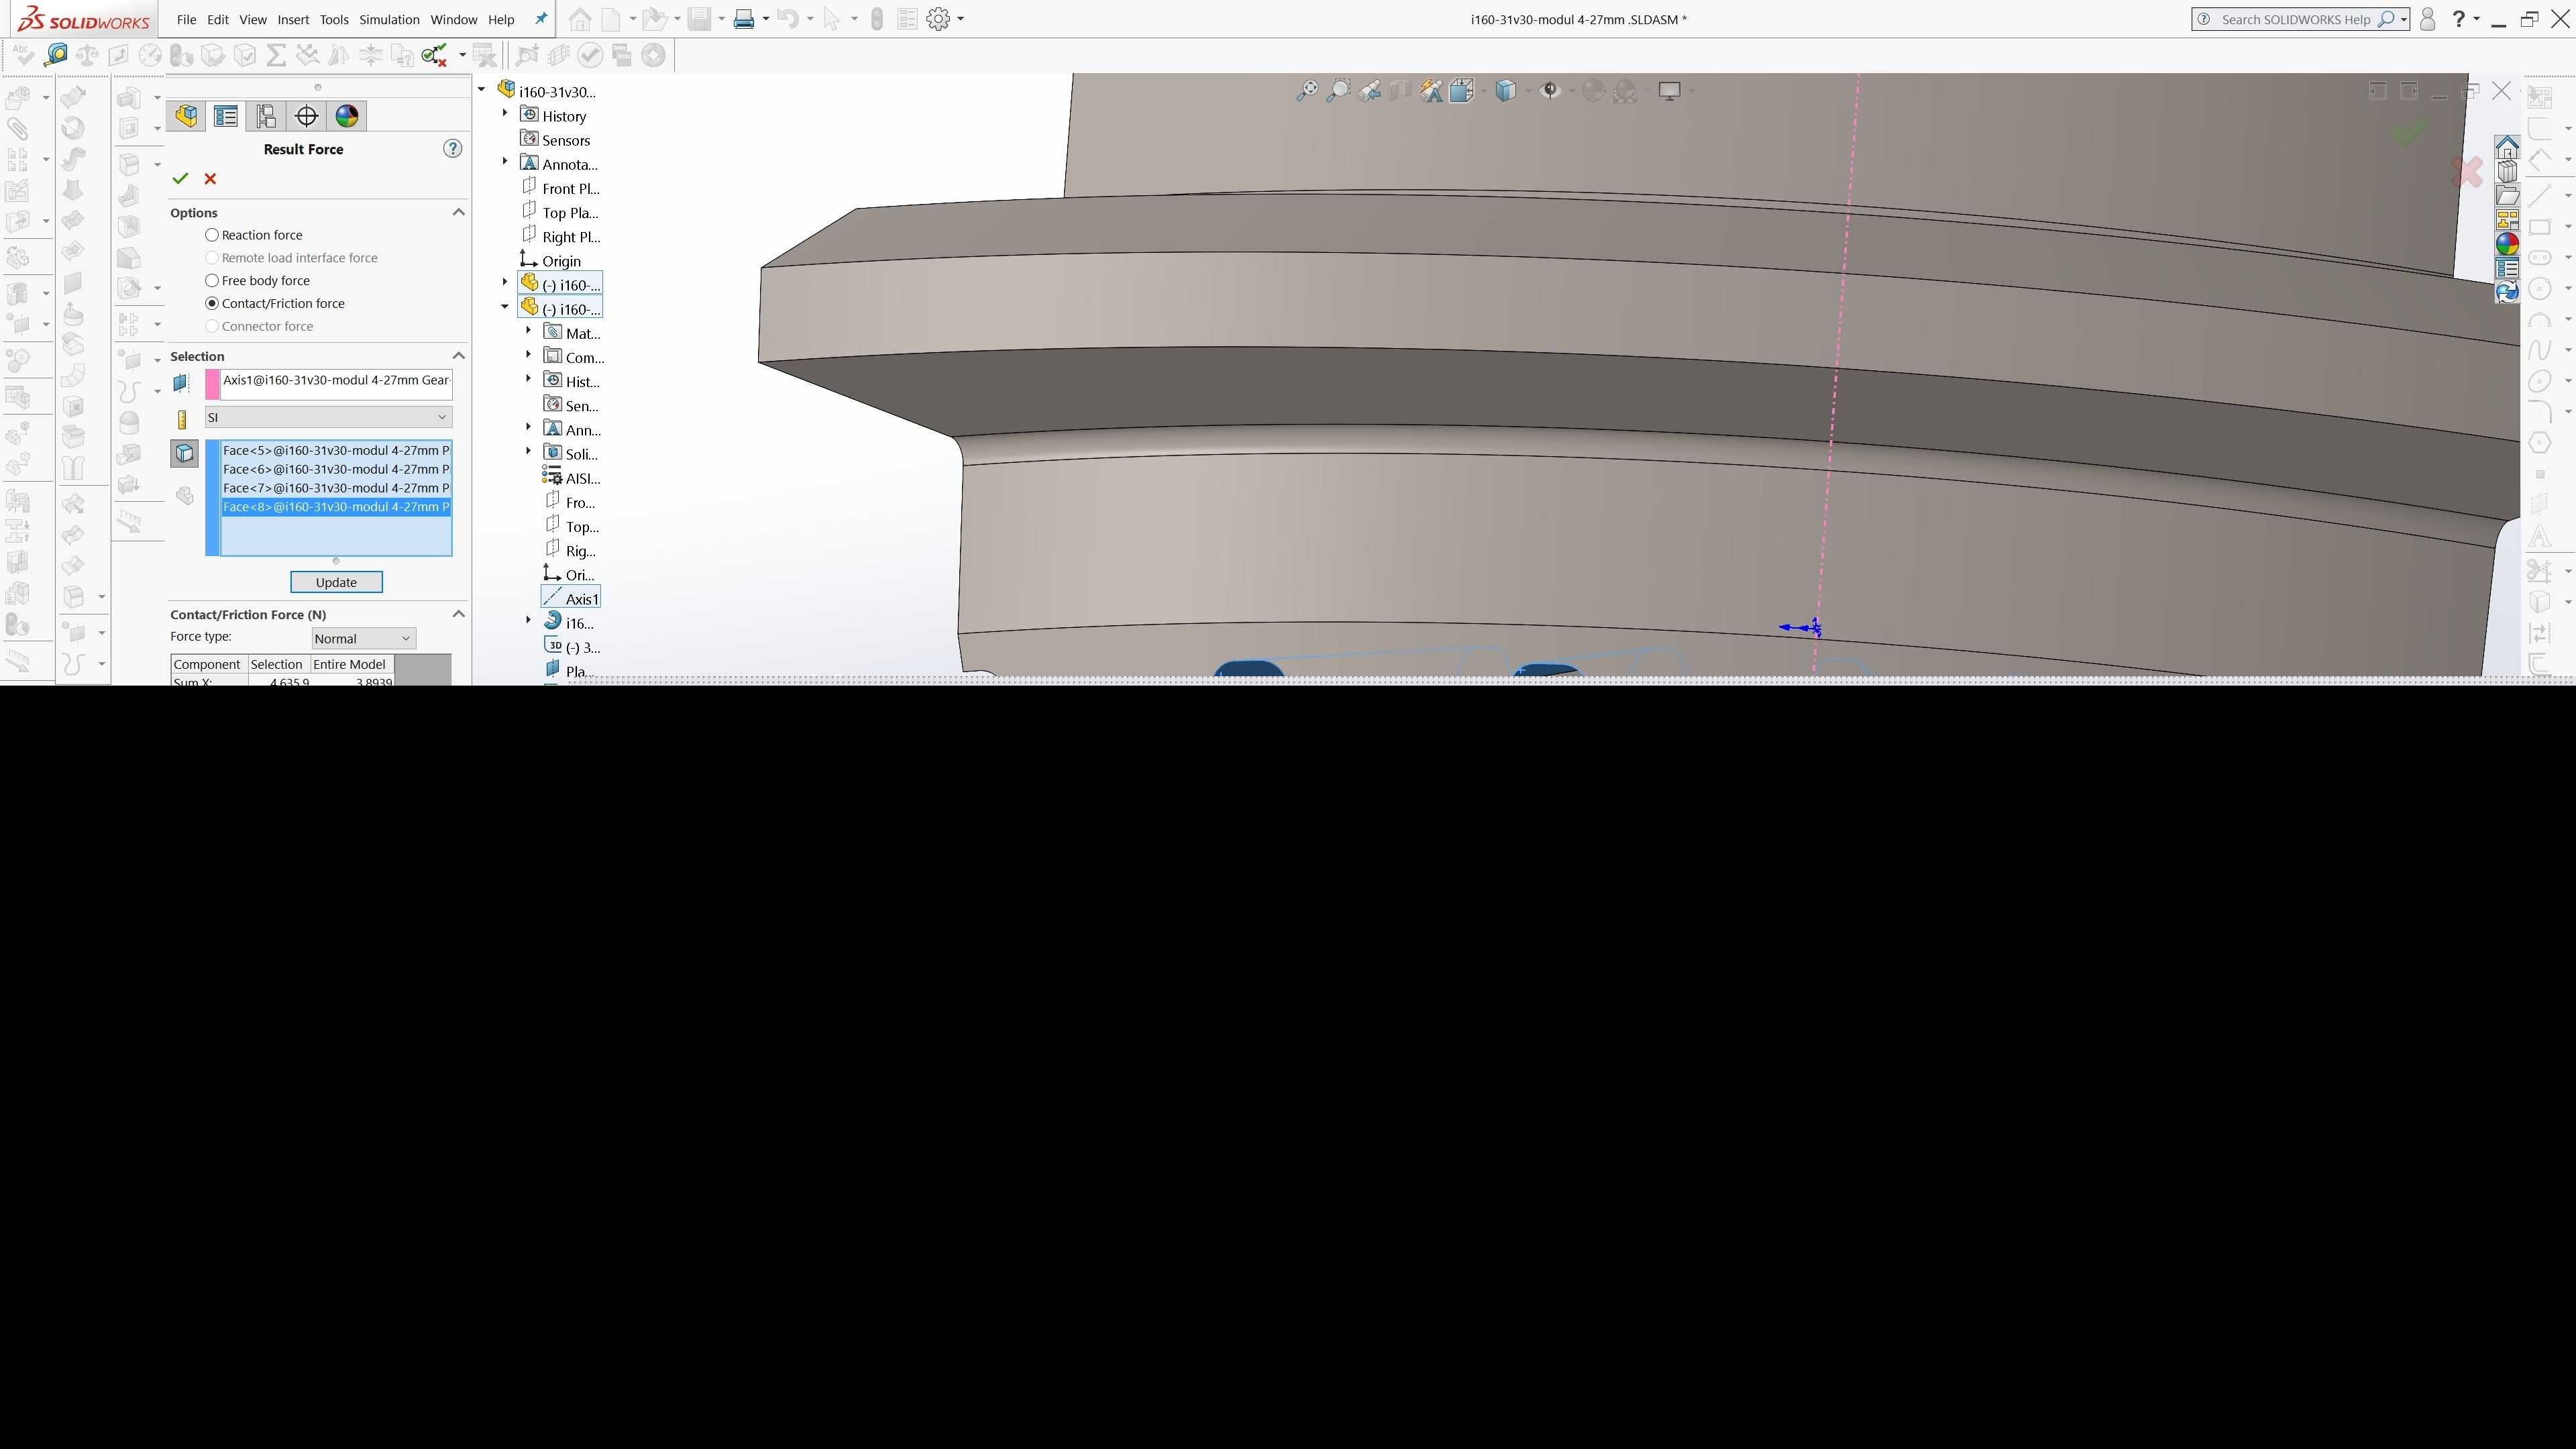Select Face<6> in the selection list

[336, 470]
